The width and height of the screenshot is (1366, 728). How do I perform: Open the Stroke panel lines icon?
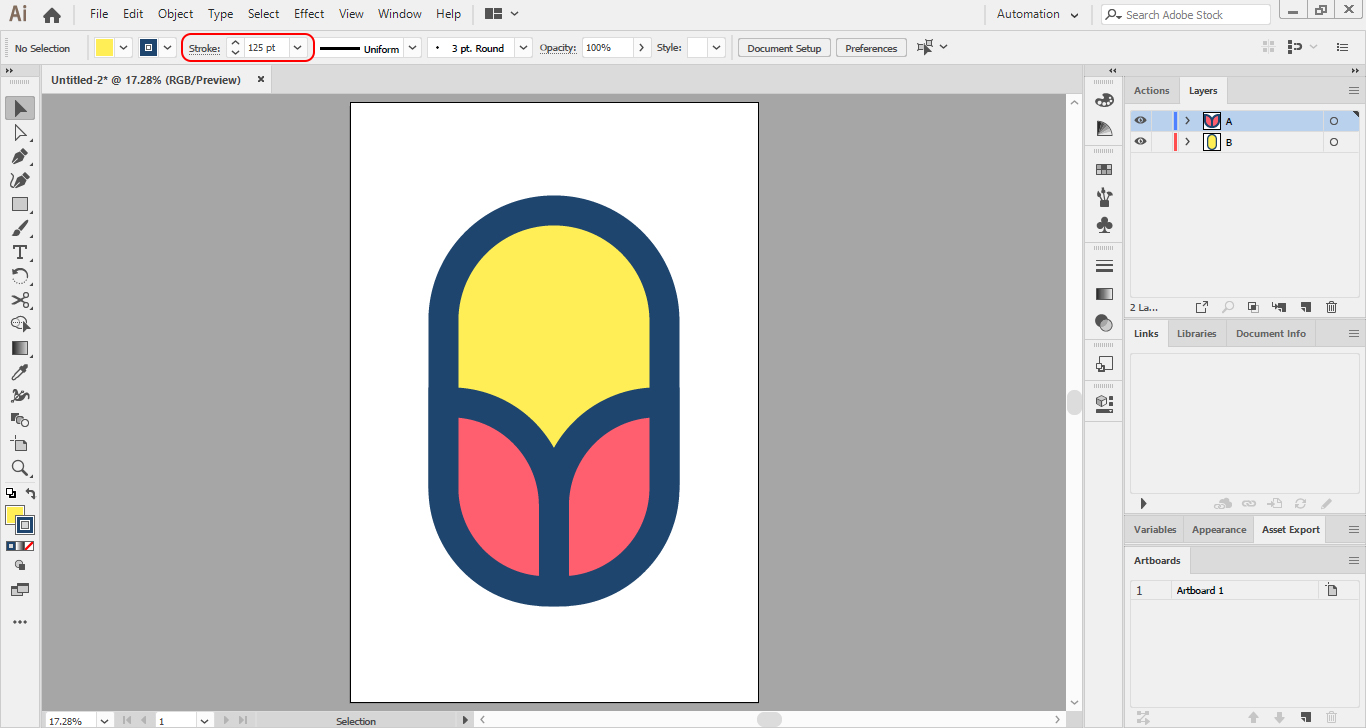(1104, 266)
